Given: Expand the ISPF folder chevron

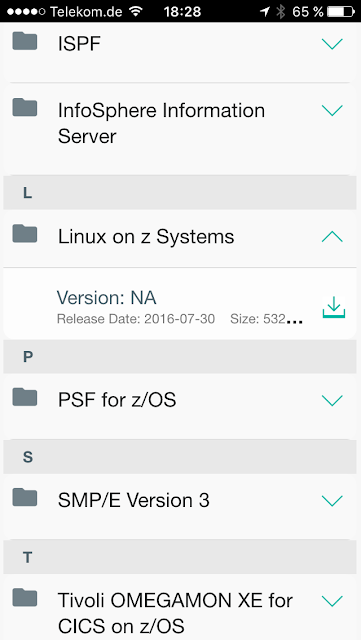Looking at the screenshot, I should tap(332, 44).
